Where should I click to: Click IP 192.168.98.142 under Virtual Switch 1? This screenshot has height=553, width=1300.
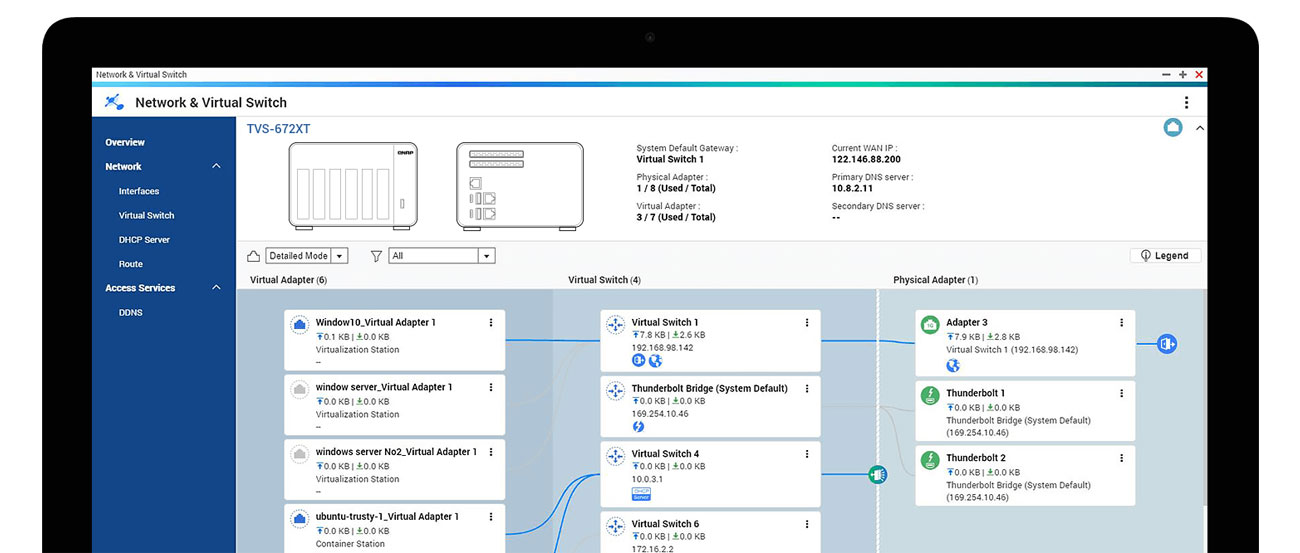tap(662, 347)
